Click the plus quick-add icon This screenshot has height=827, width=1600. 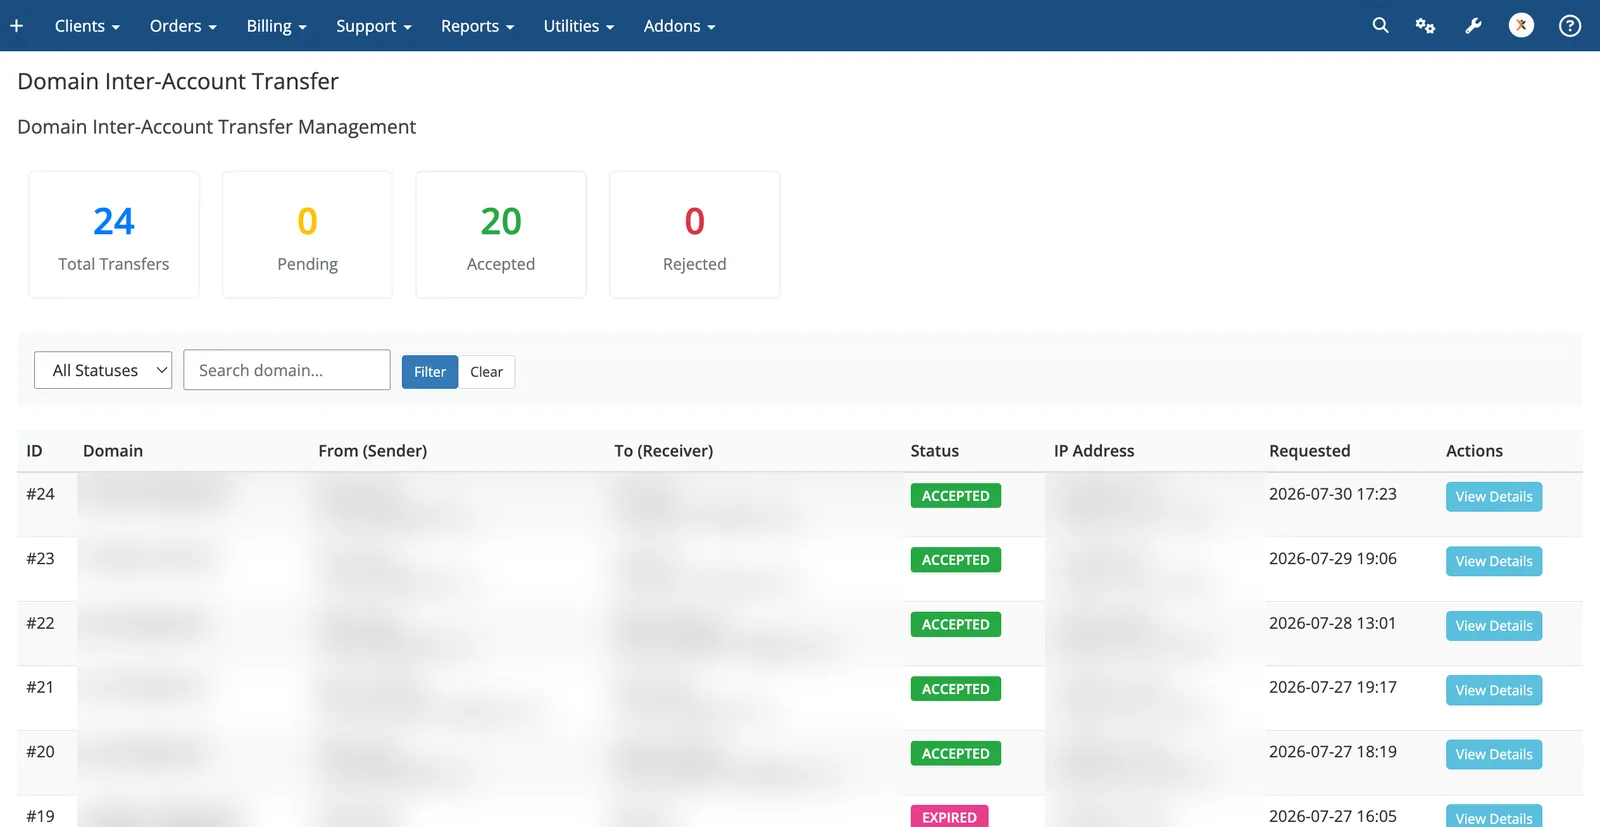coord(17,26)
